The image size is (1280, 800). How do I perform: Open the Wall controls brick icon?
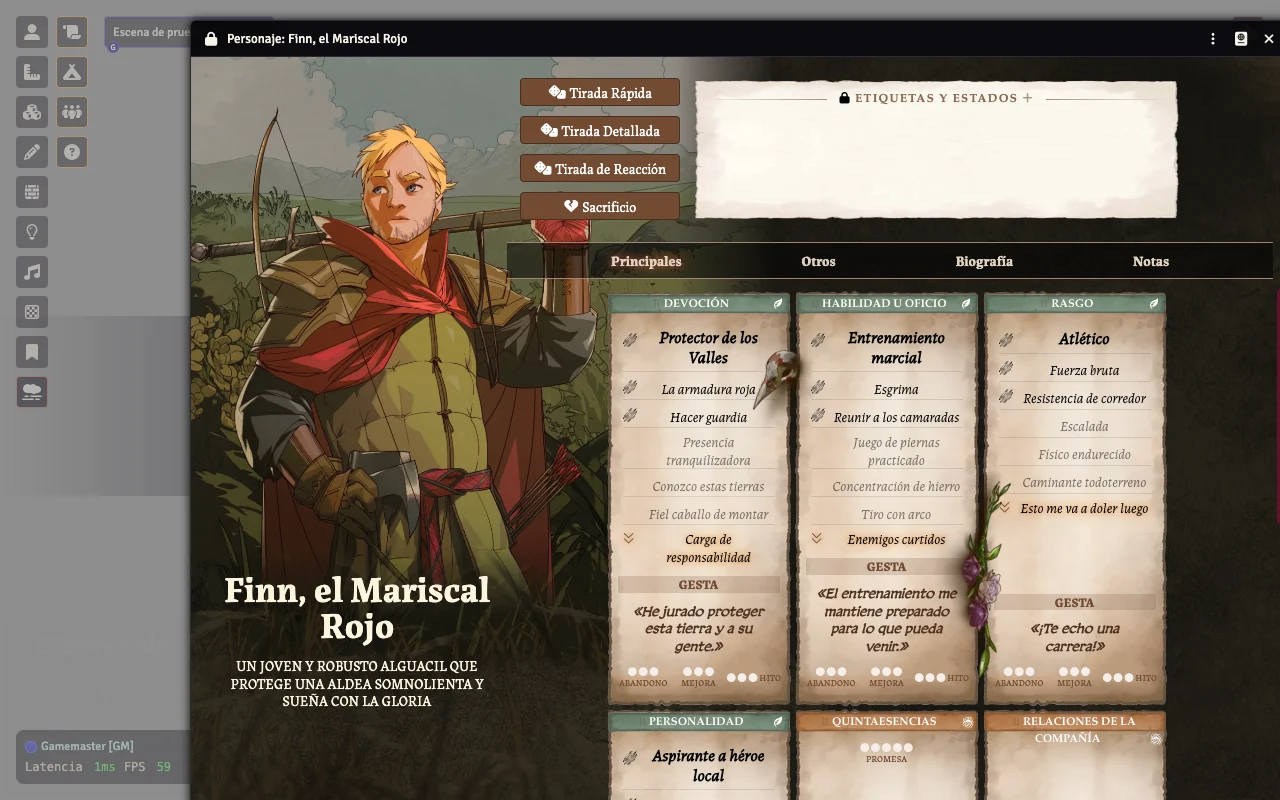[x=32, y=192]
